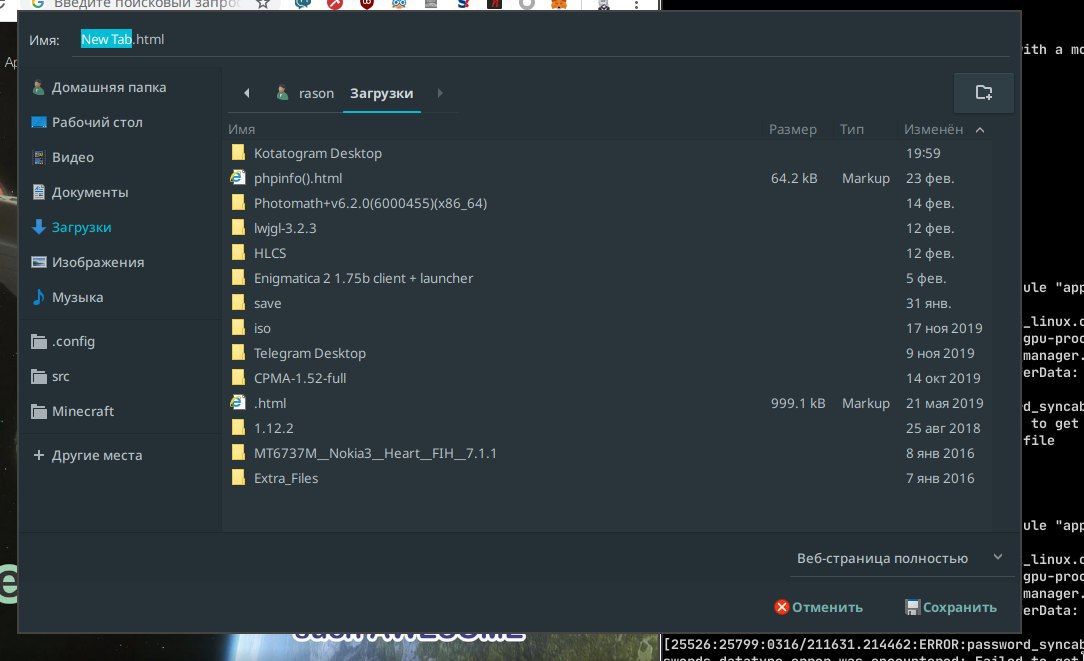
Task: Click the Рабочий стол desktop icon
Action: pyautogui.click(x=39, y=122)
